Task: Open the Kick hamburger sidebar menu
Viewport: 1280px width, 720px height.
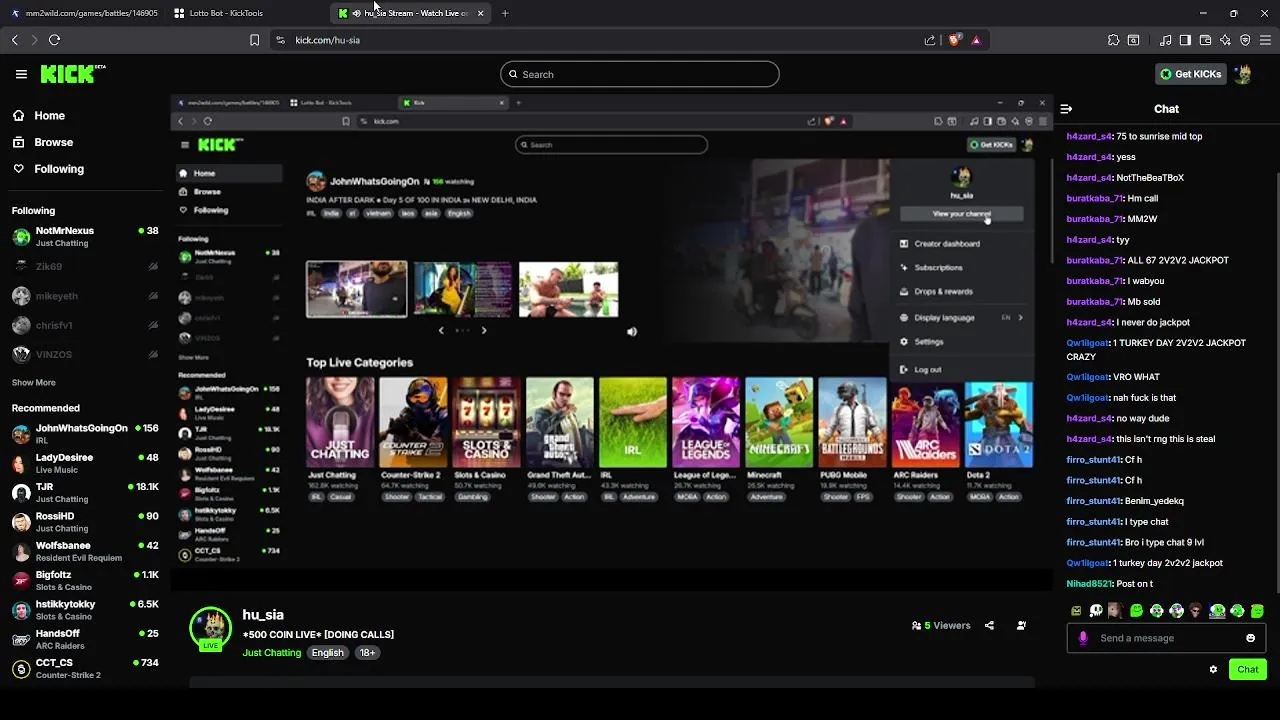Action: point(21,74)
